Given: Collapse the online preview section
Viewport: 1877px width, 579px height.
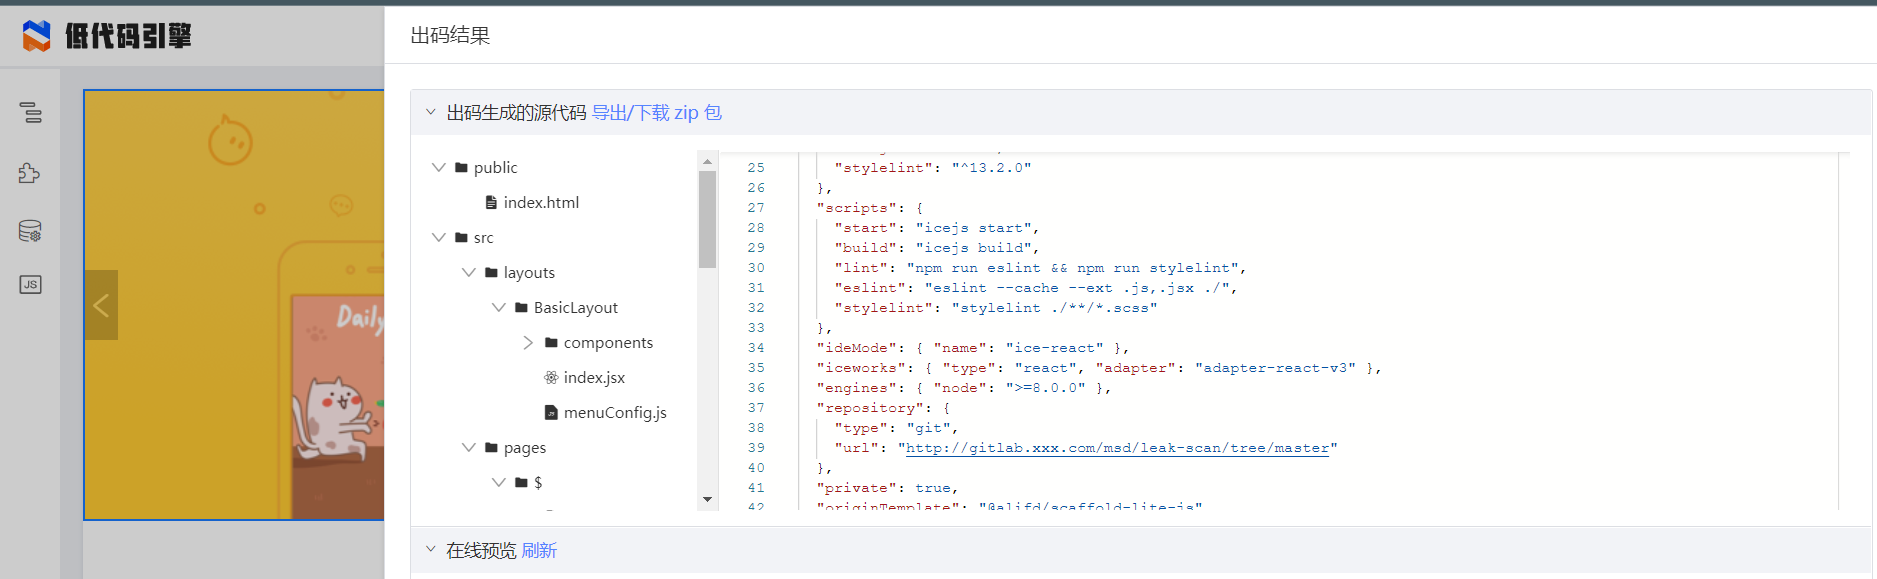Looking at the screenshot, I should pos(431,549).
